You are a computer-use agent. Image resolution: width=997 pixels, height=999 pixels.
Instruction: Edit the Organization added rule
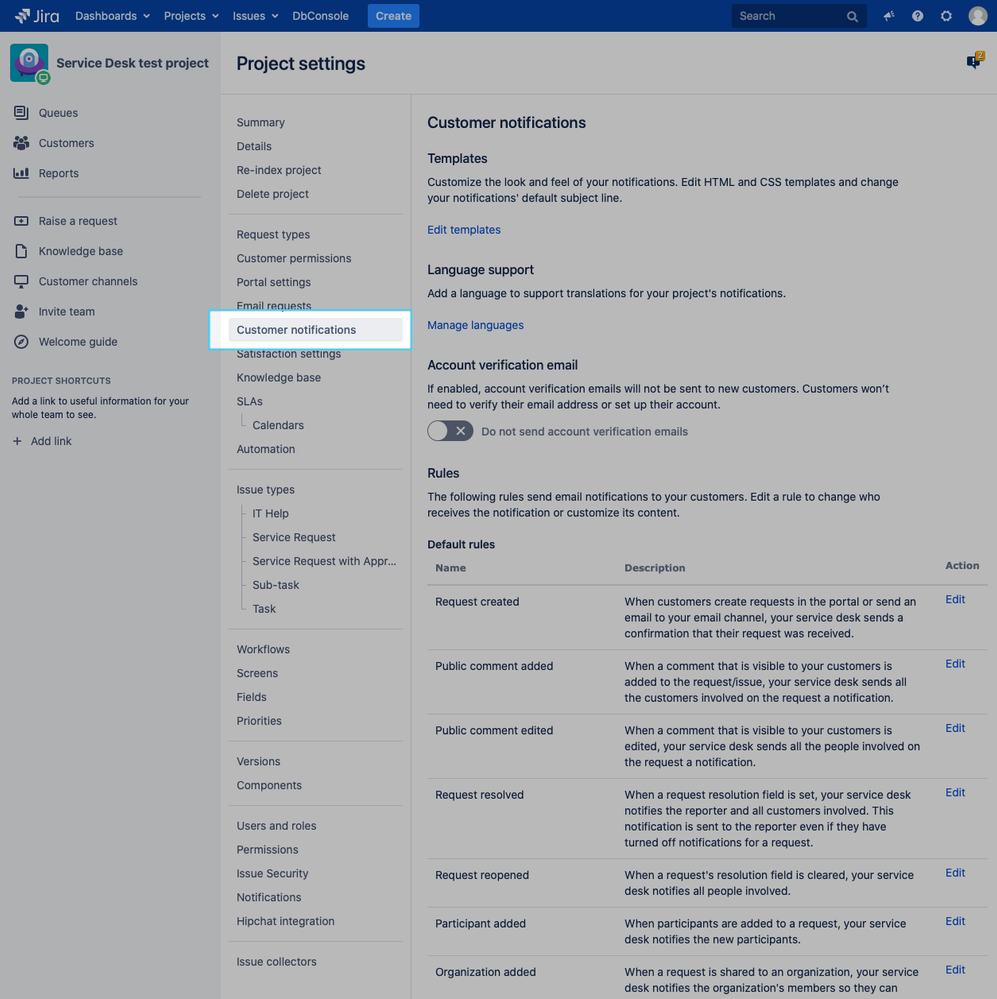click(955, 970)
